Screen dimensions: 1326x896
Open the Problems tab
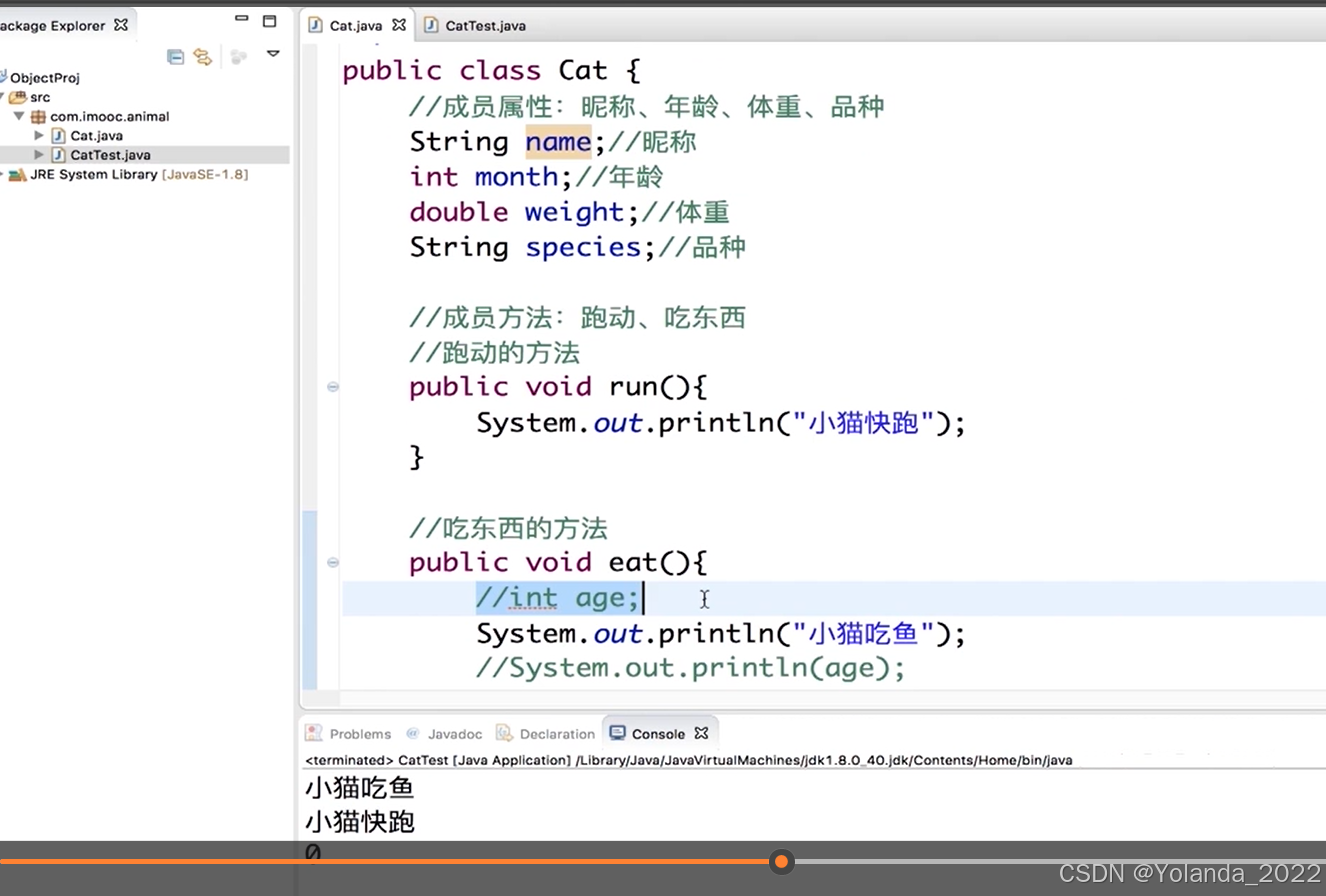pos(360,733)
